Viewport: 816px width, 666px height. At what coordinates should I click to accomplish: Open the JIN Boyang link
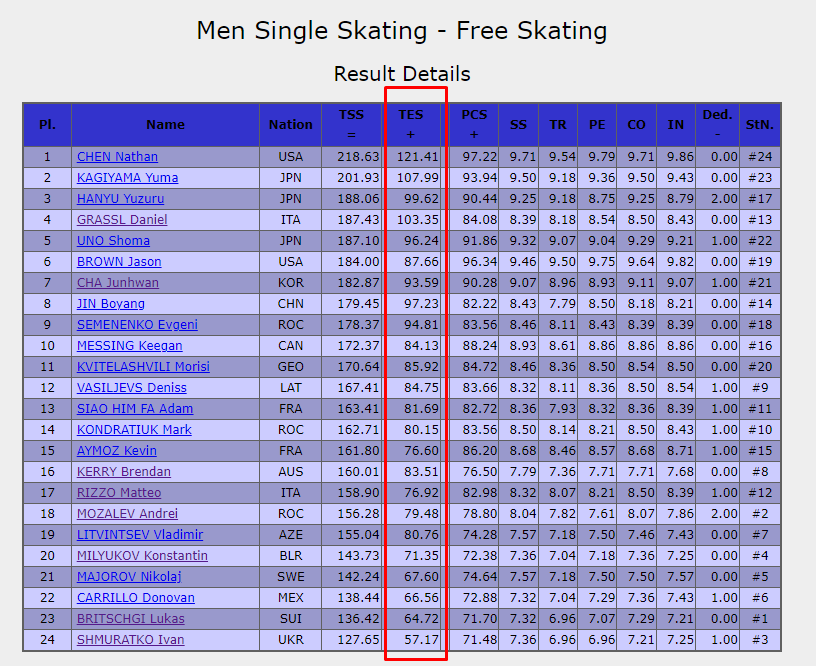111,304
